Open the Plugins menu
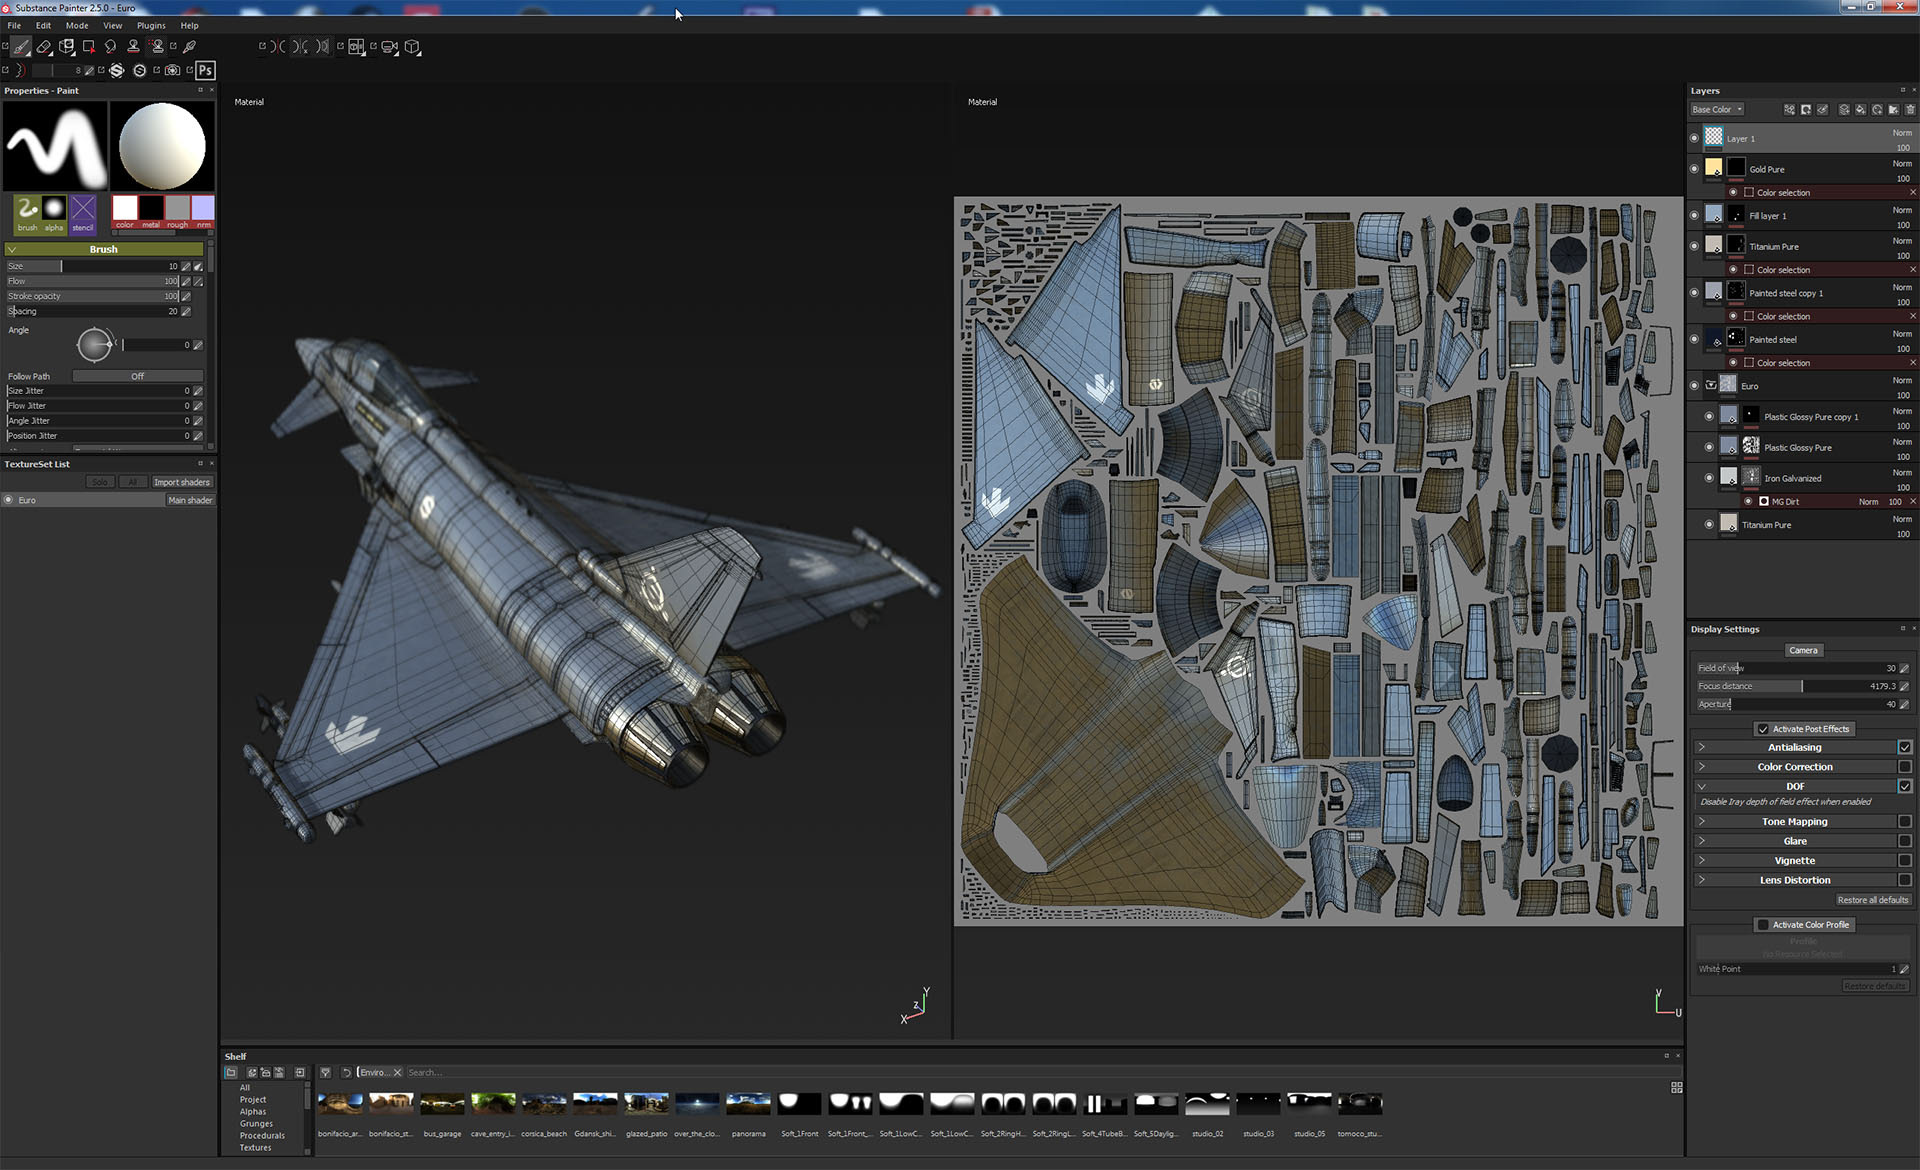 (151, 25)
